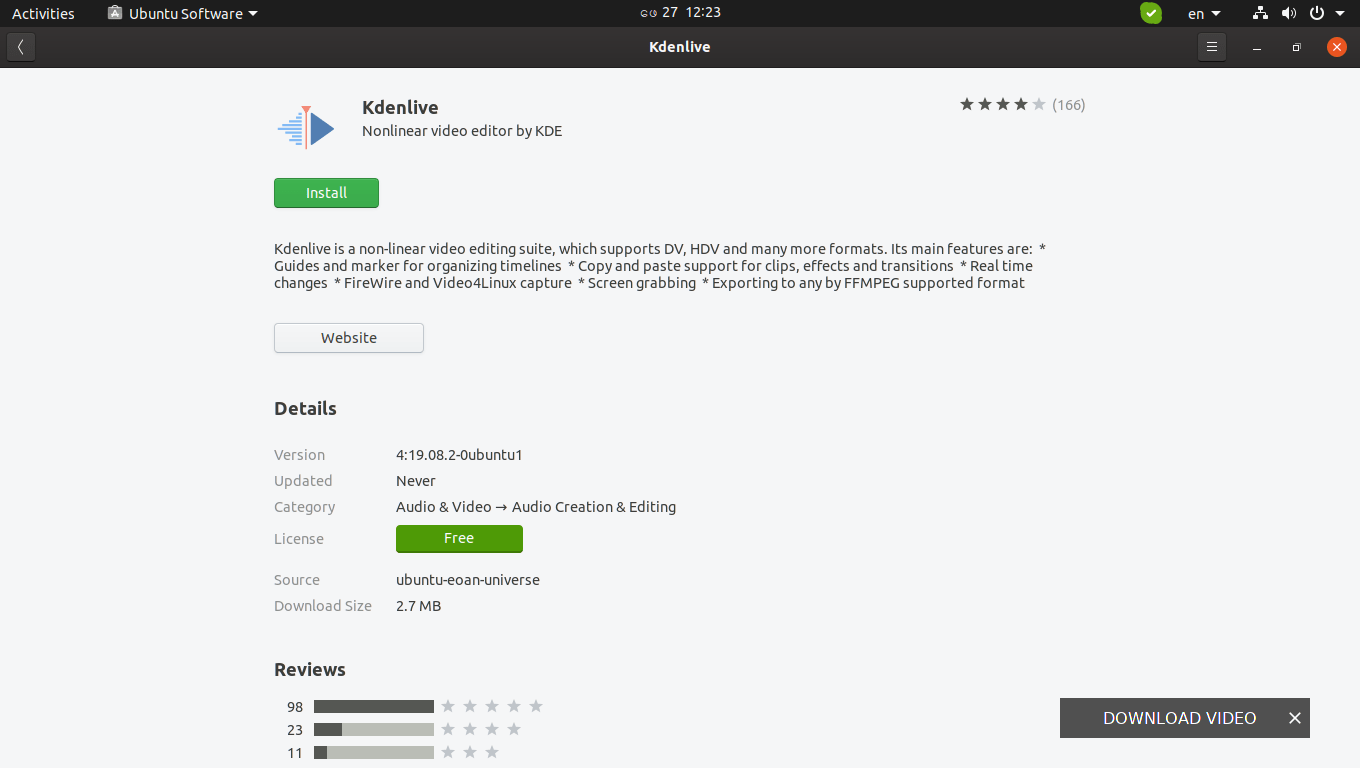1360x768 pixels.
Task: Expand the Ubuntu Software app menu
Action: click(183, 13)
